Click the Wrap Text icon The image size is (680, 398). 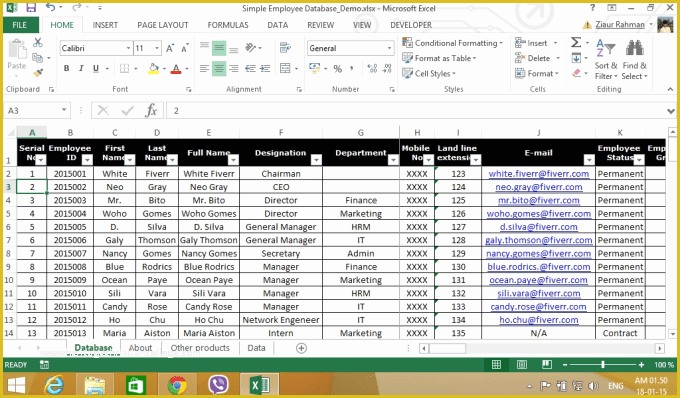click(285, 47)
